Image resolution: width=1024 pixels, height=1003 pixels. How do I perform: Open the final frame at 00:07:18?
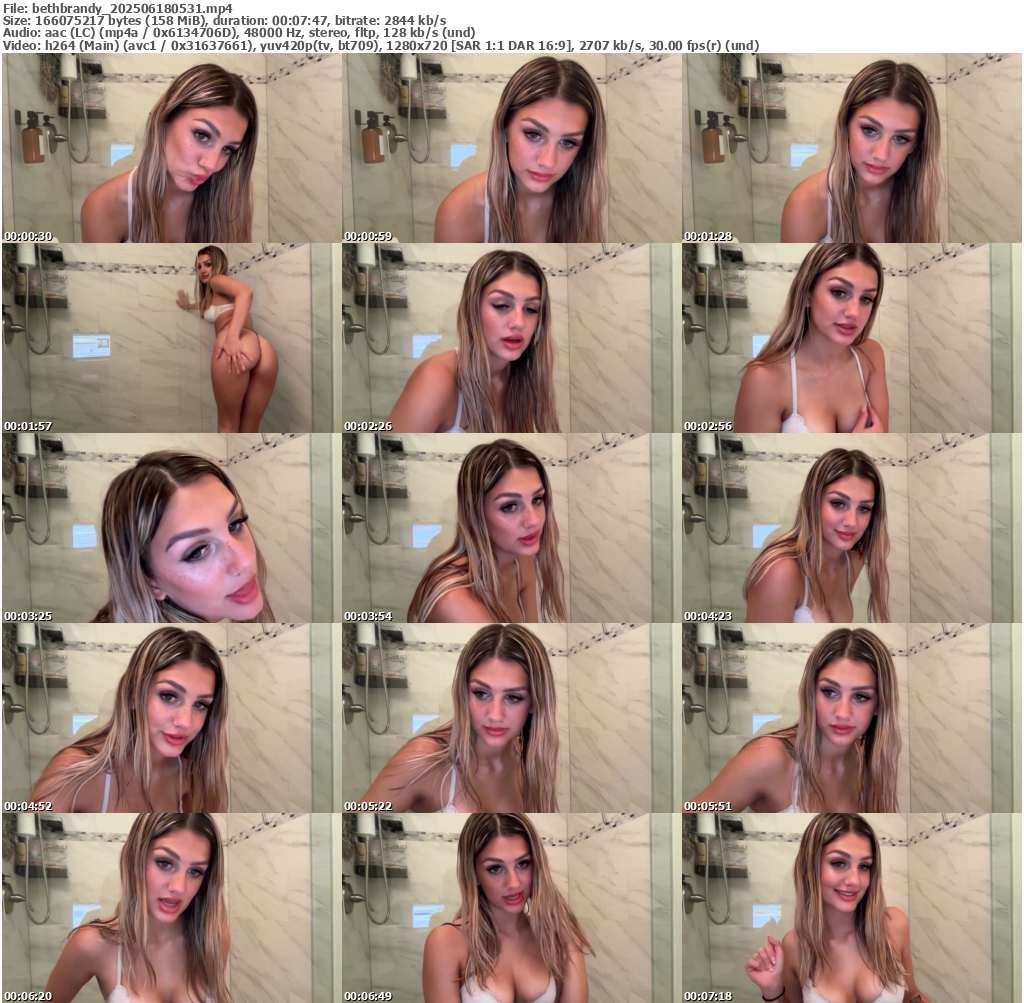click(852, 908)
